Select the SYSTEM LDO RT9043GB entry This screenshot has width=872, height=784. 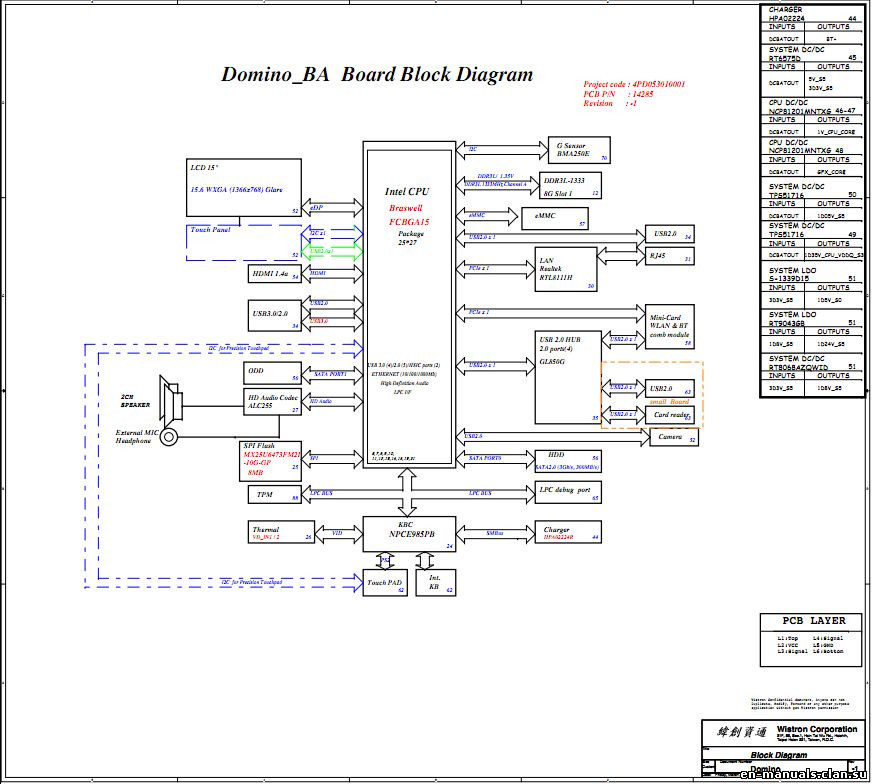pos(812,319)
